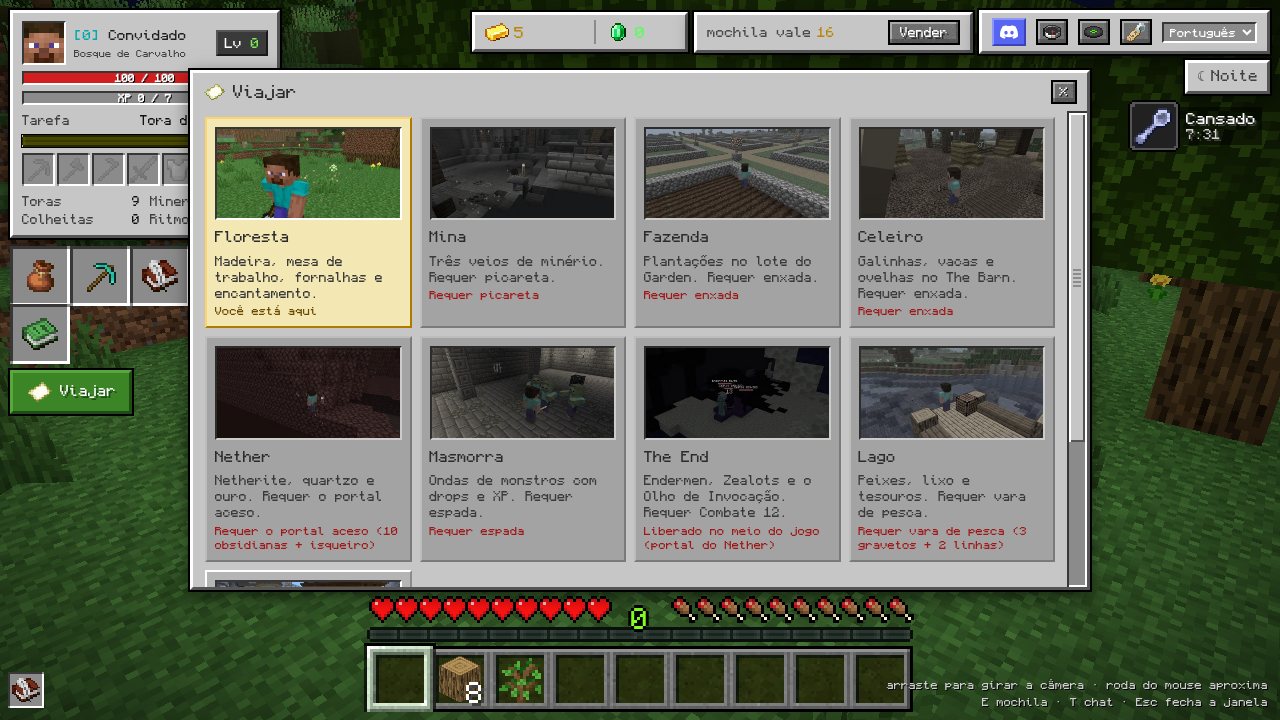Viewport: 1280px width, 720px height.
Task: Select the Nether travel destination
Action: [308, 449]
